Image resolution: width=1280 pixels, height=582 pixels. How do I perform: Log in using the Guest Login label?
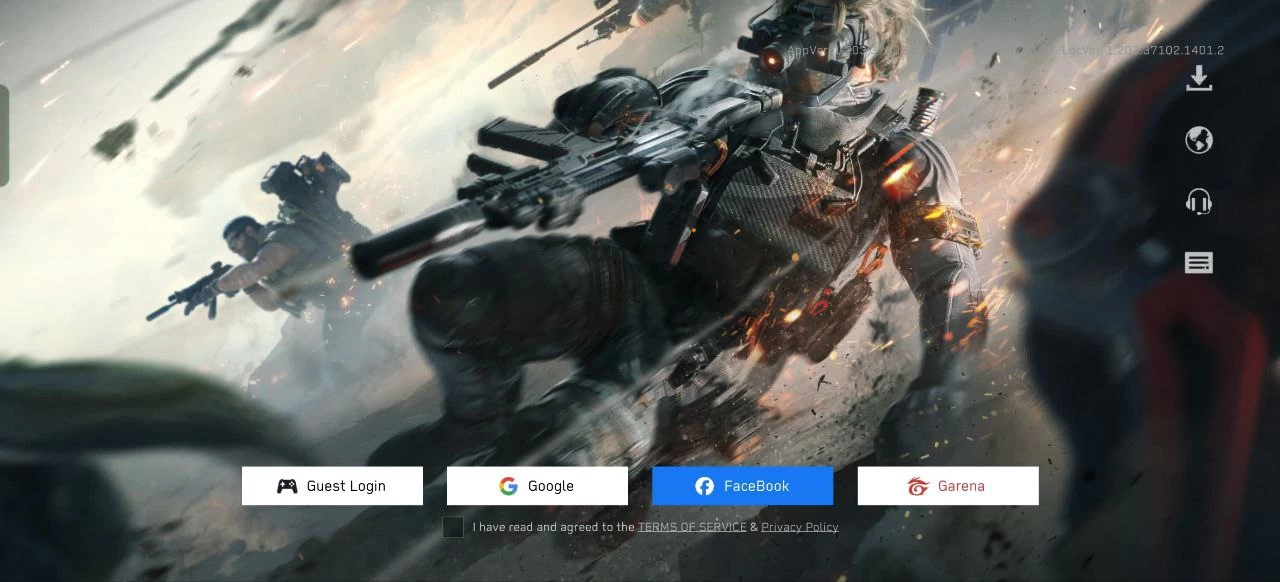click(346, 486)
